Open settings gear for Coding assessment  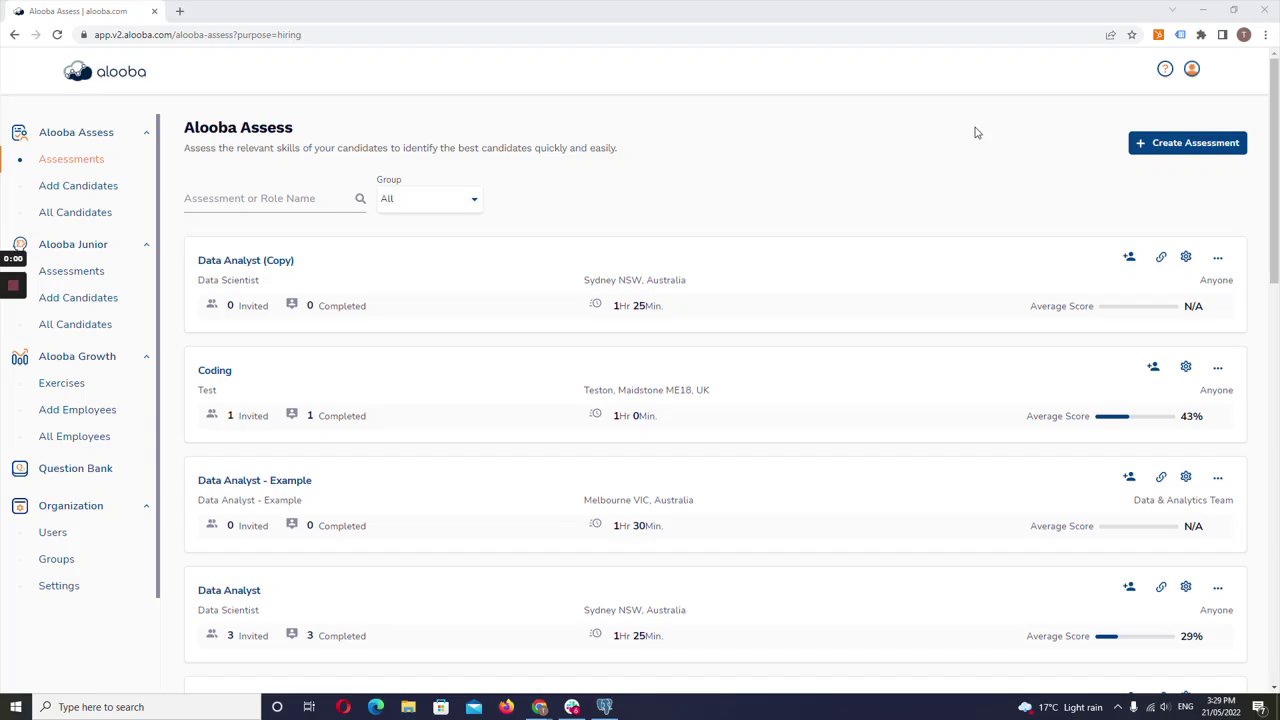tap(1186, 367)
